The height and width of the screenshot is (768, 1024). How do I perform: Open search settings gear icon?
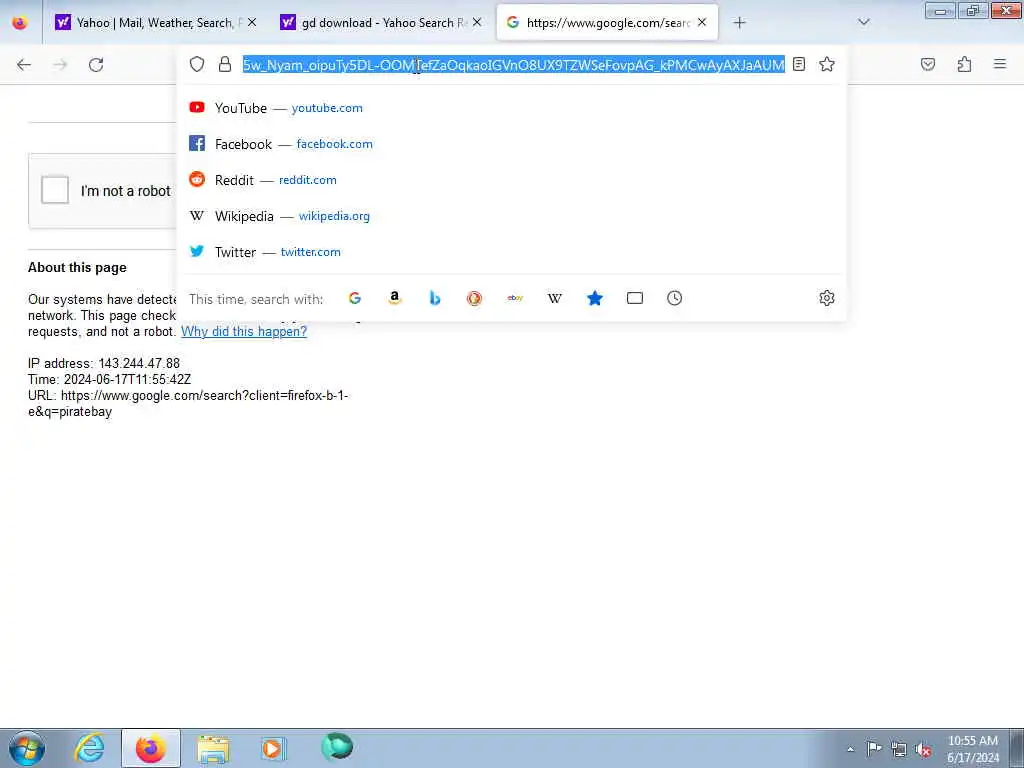[x=827, y=298]
